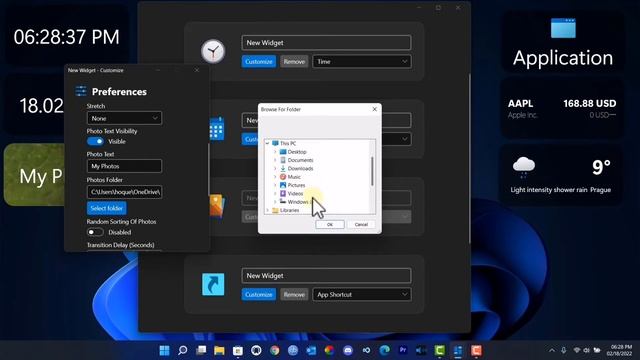Image resolution: width=640 pixels, height=360 pixels.
Task: Expand the Downloads folder chevron
Action: click(275, 168)
